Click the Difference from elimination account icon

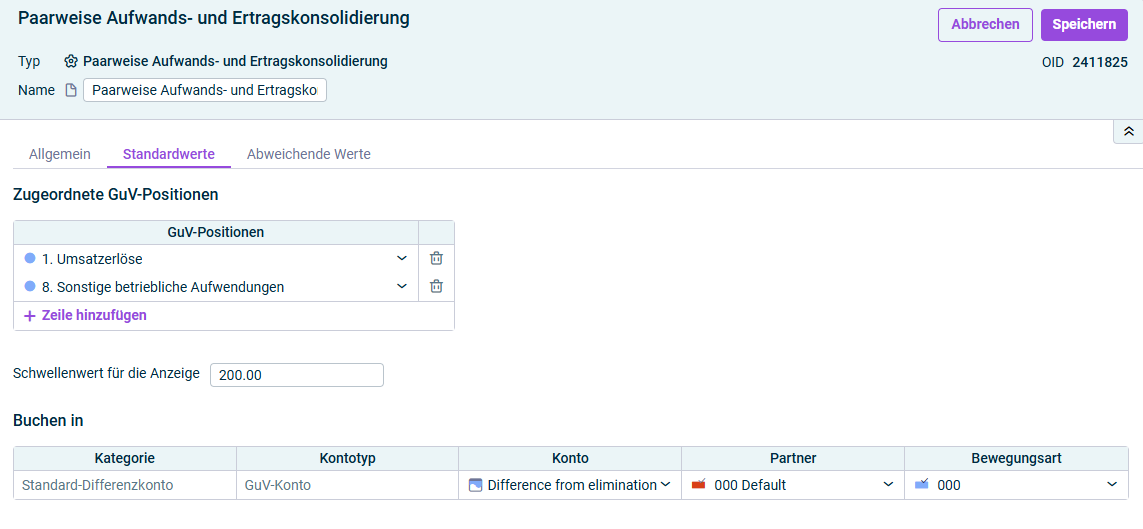(x=476, y=485)
